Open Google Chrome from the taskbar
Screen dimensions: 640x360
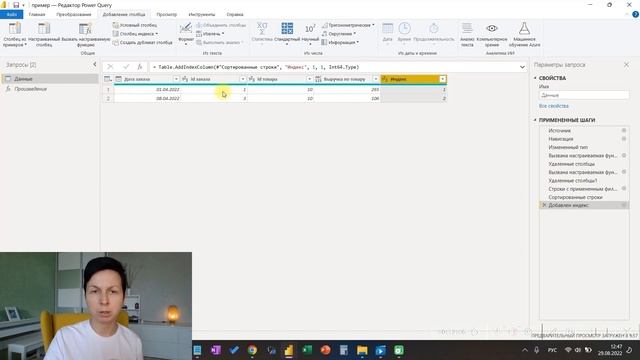252,350
